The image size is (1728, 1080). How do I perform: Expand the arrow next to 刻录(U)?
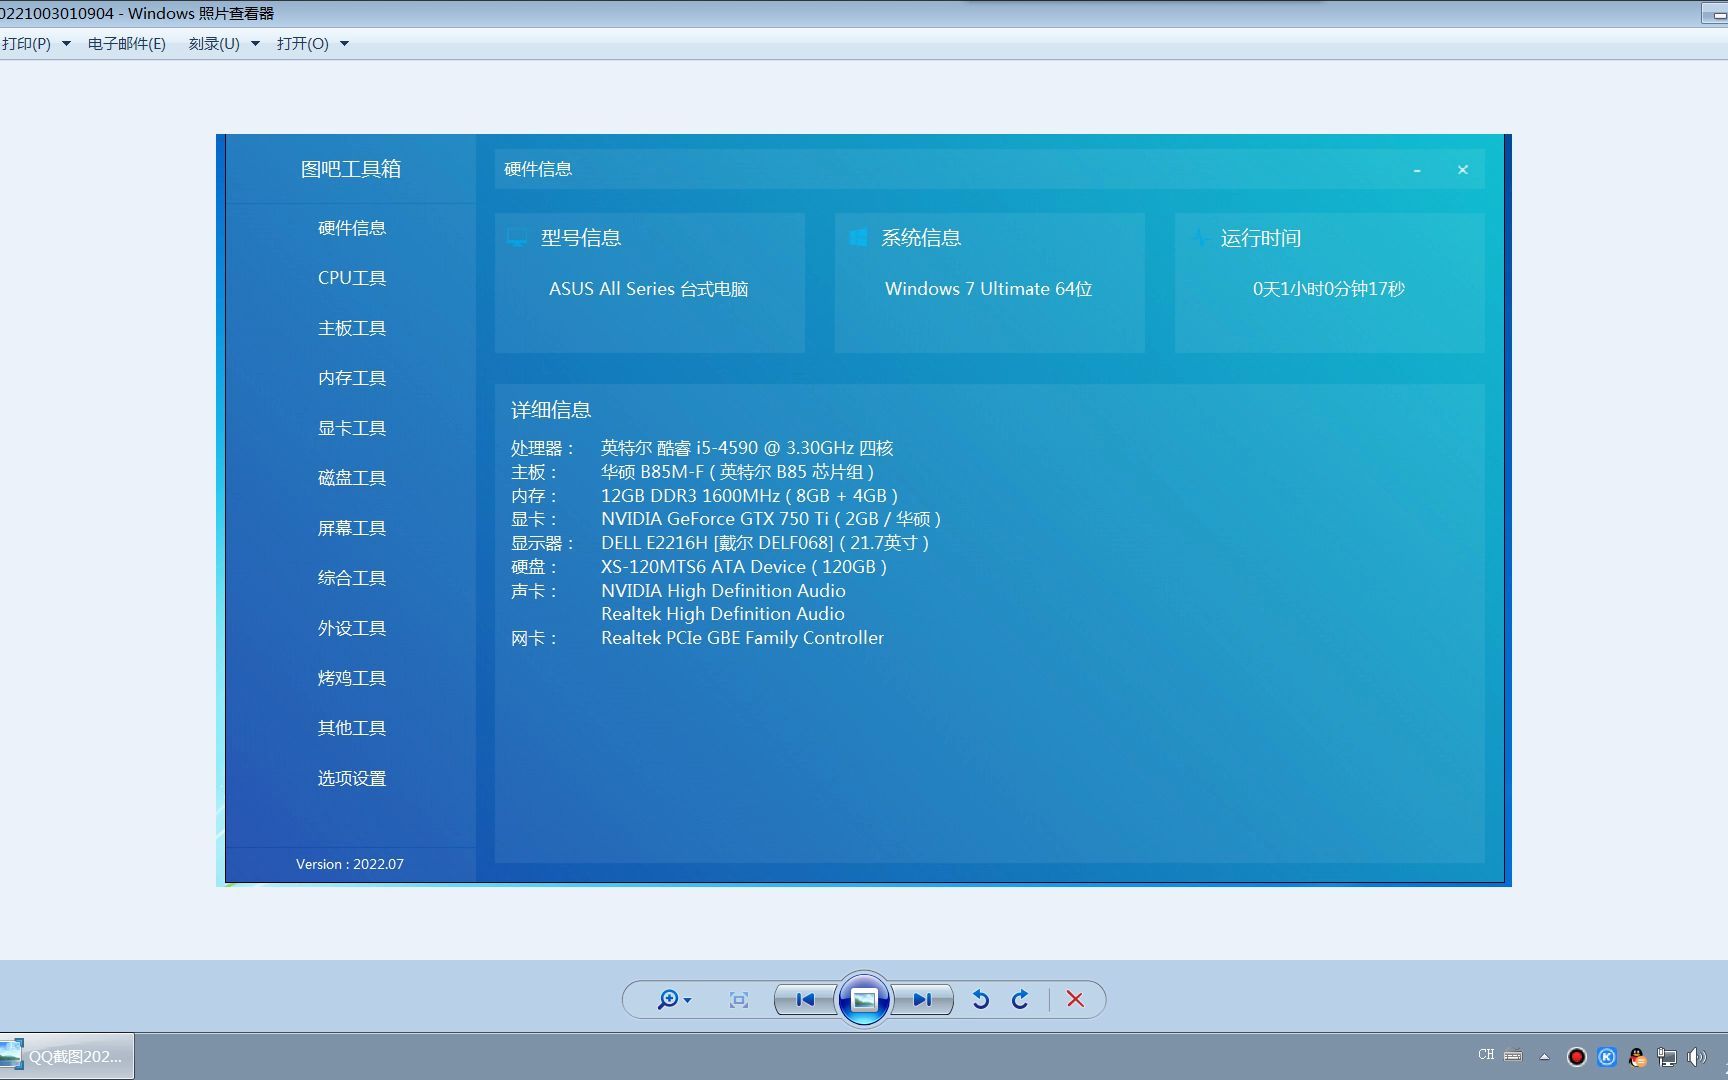click(255, 43)
